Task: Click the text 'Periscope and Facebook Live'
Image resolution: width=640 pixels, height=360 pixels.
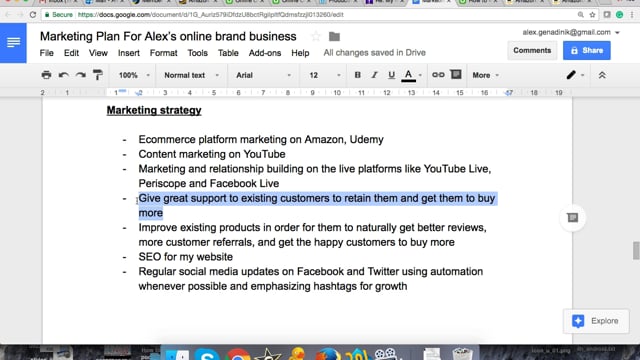Action: click(209, 184)
